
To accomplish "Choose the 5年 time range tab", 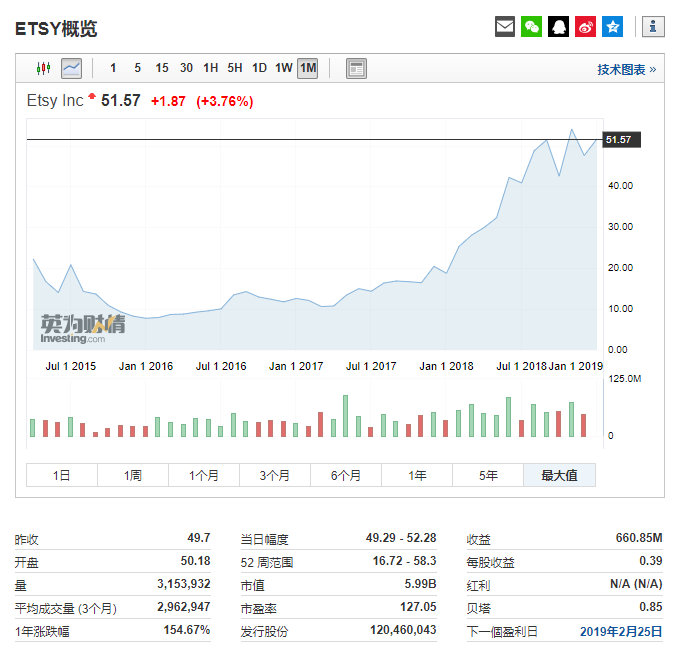I will point(488,475).
